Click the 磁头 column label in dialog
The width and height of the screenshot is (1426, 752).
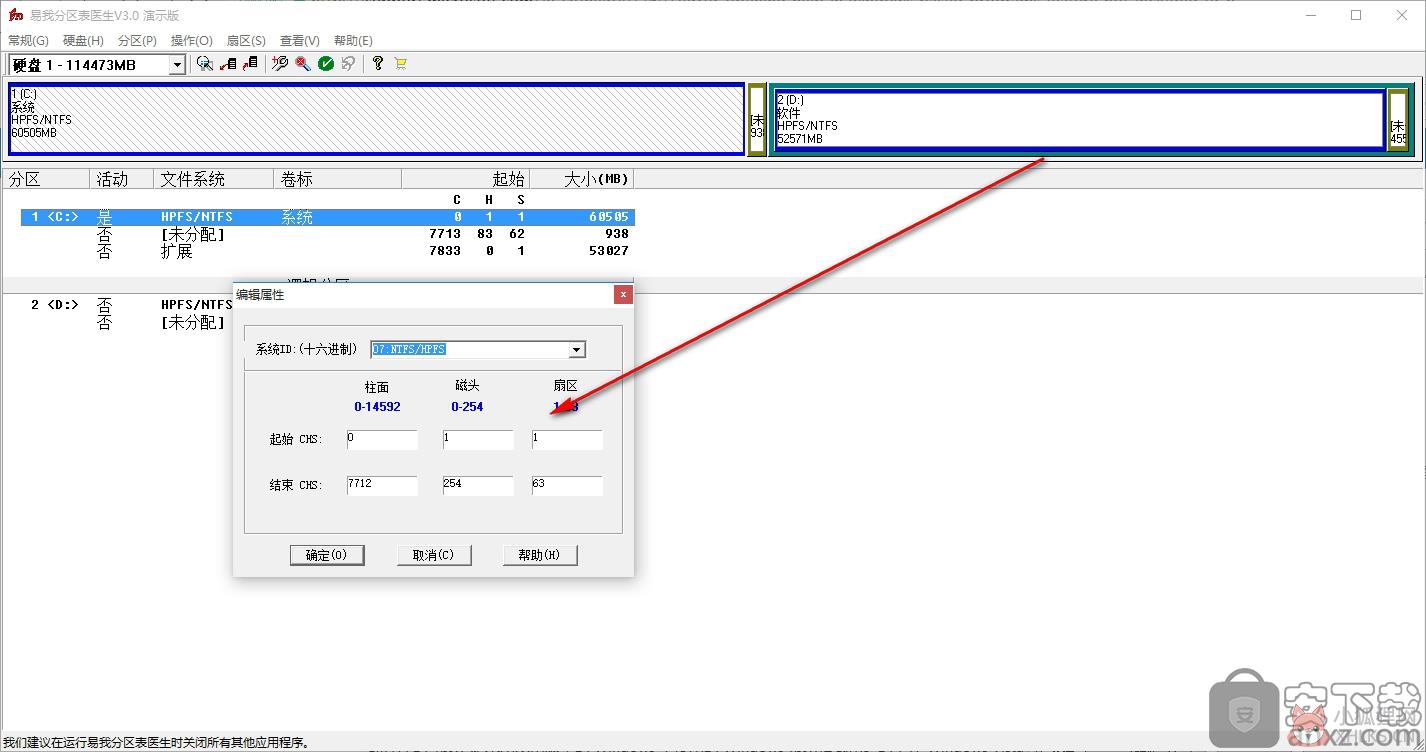pos(467,385)
